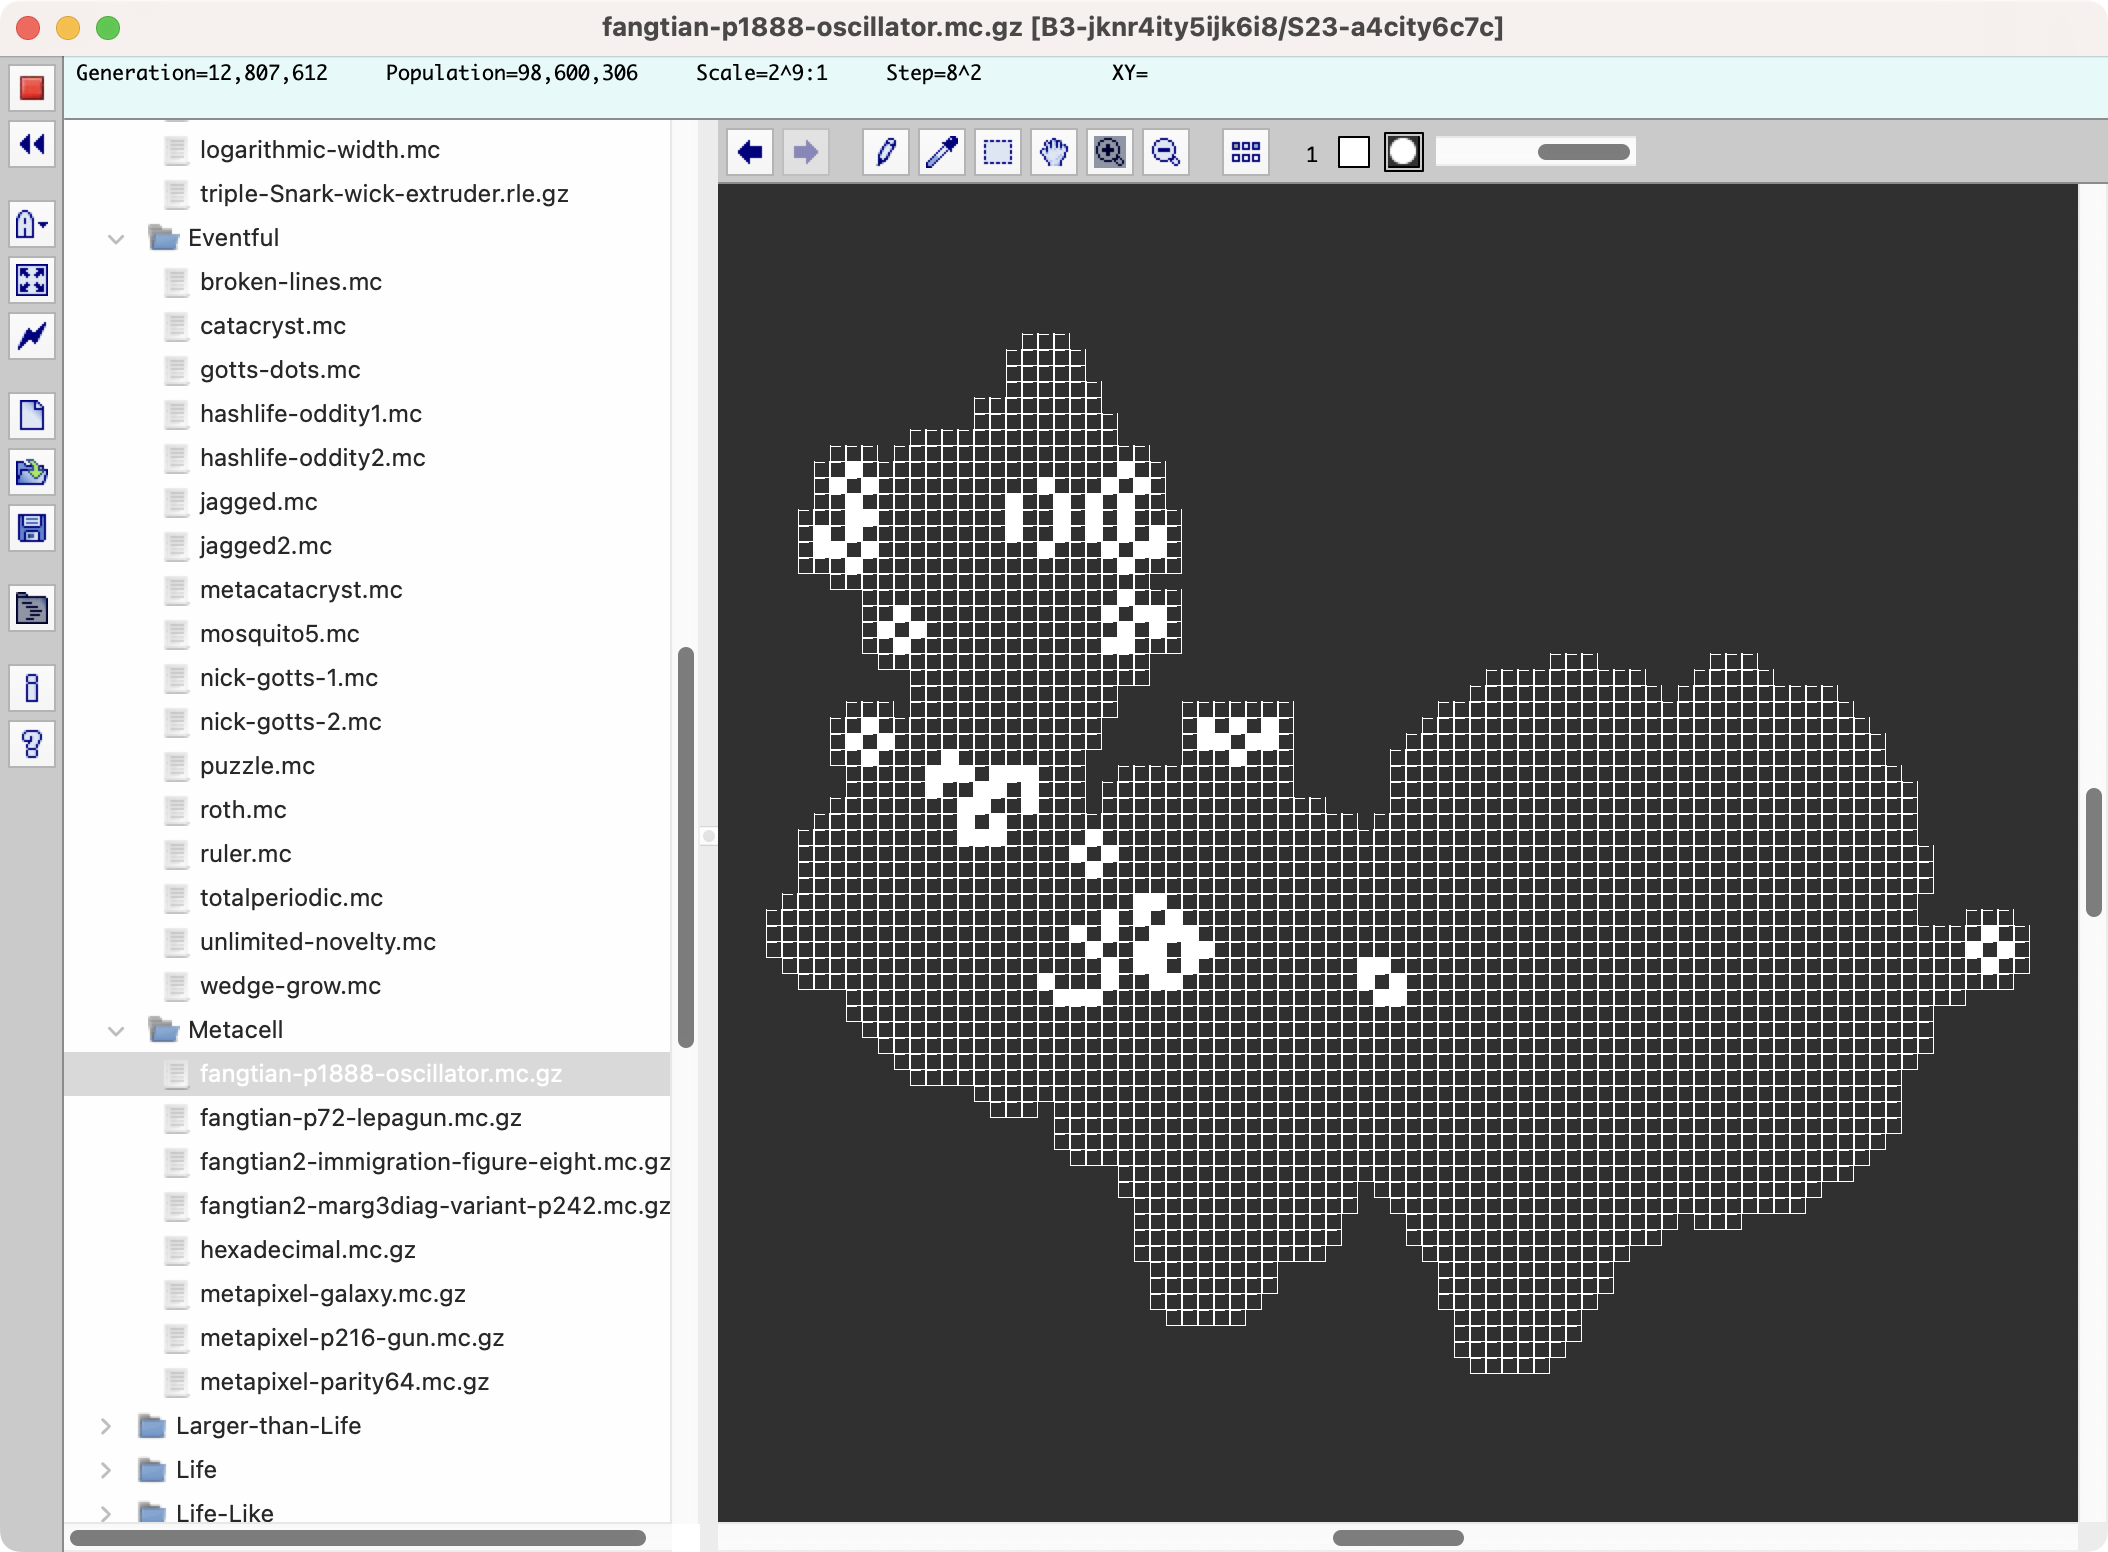2108x1552 pixels.
Task: Create a new pattern file
Action: (32, 415)
